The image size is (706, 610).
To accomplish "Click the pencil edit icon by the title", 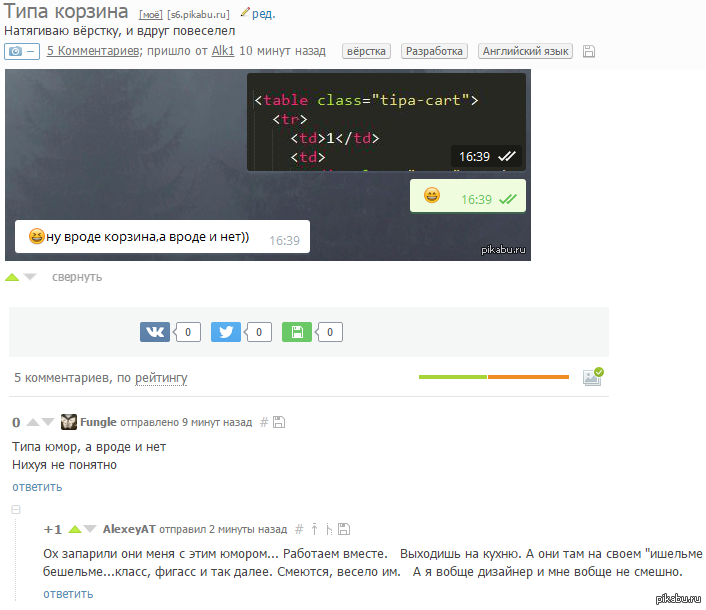I will point(245,13).
